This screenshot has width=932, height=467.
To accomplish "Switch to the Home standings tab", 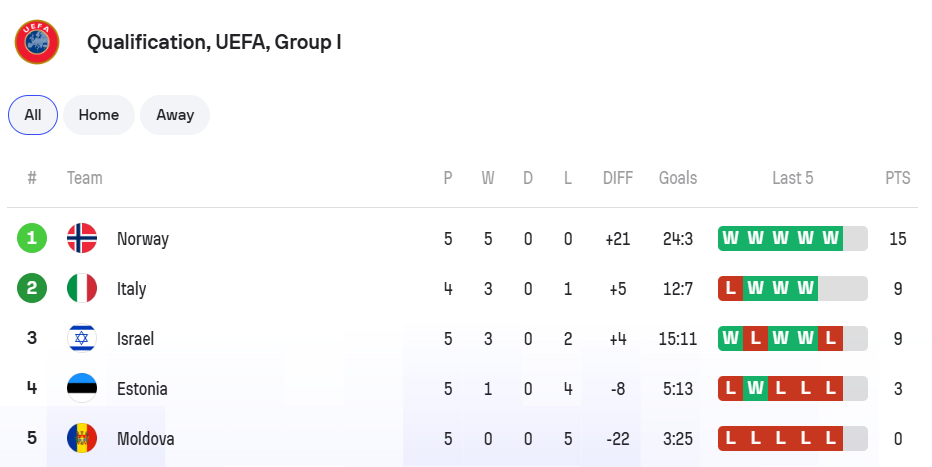I will (x=99, y=115).
